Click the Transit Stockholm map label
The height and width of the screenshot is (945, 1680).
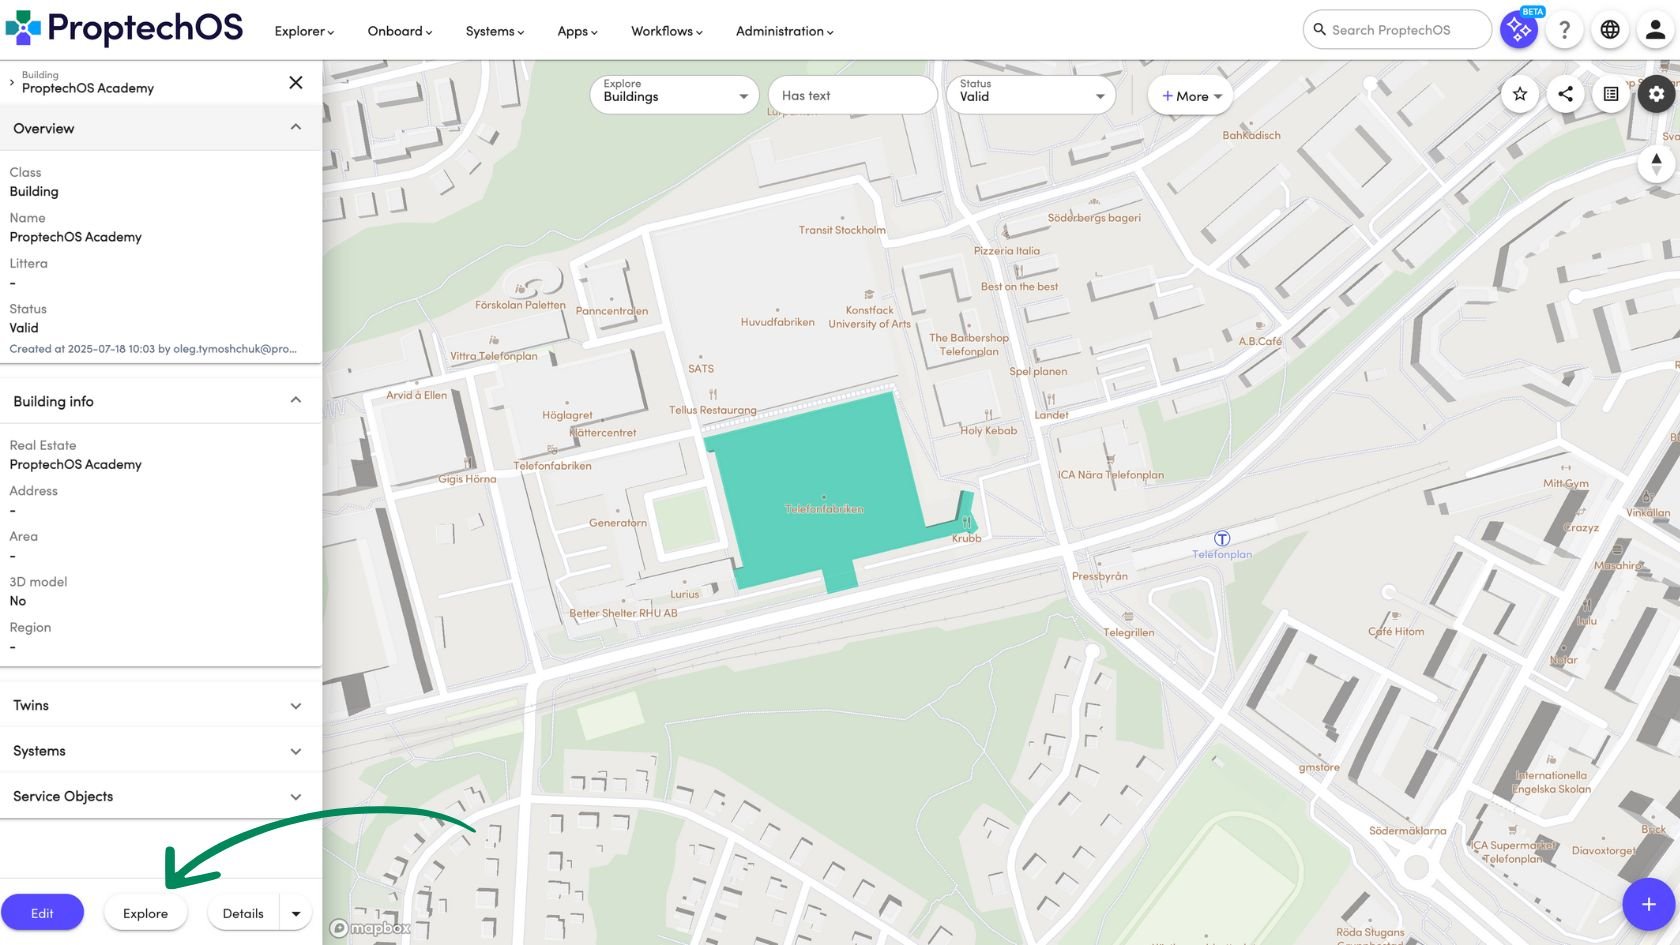[842, 230]
